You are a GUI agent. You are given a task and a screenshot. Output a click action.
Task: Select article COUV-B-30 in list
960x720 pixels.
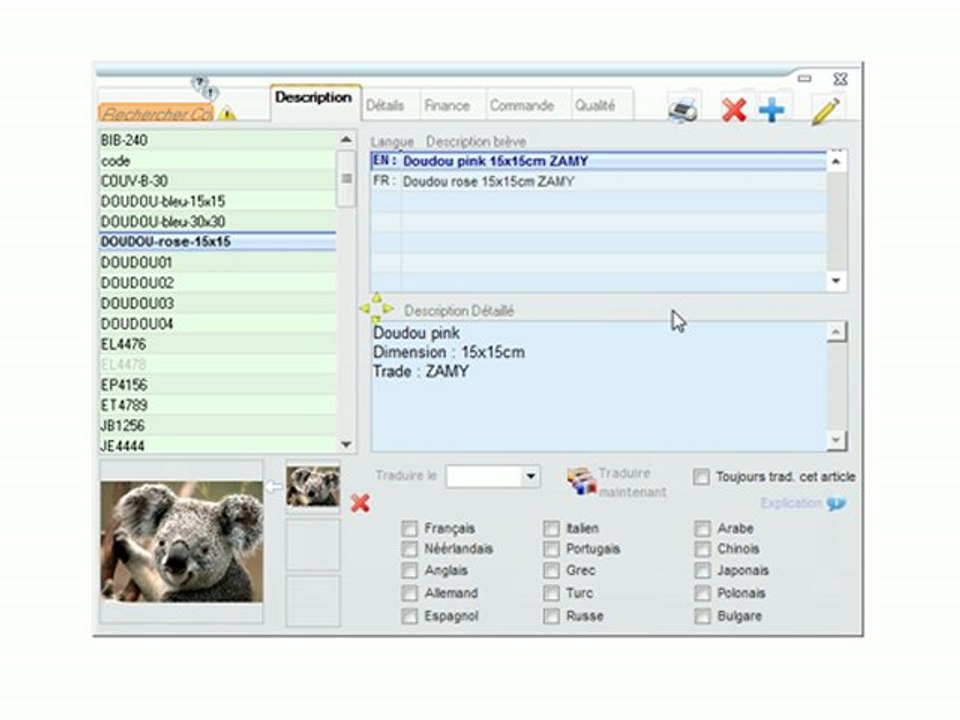217,181
